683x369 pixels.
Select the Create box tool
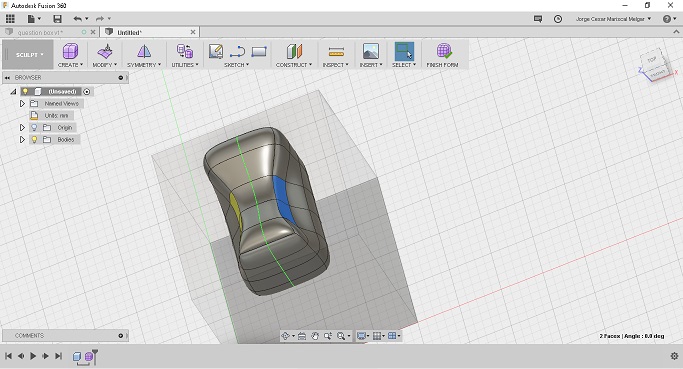coord(70,51)
